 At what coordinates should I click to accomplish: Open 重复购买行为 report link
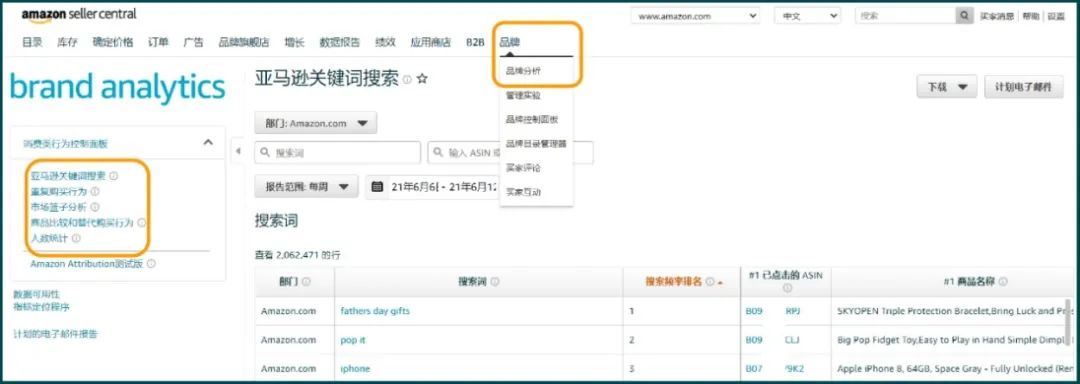click(x=59, y=191)
